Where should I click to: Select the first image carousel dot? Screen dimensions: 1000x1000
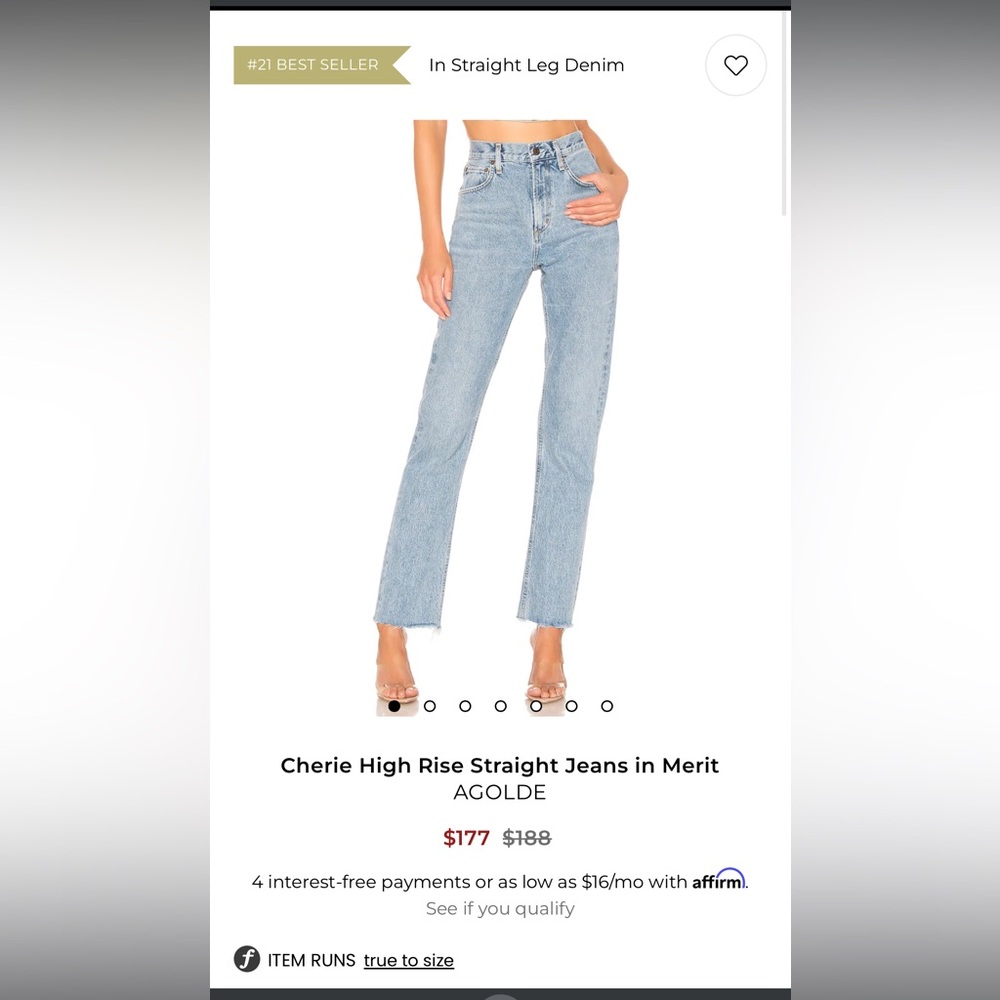tap(394, 706)
